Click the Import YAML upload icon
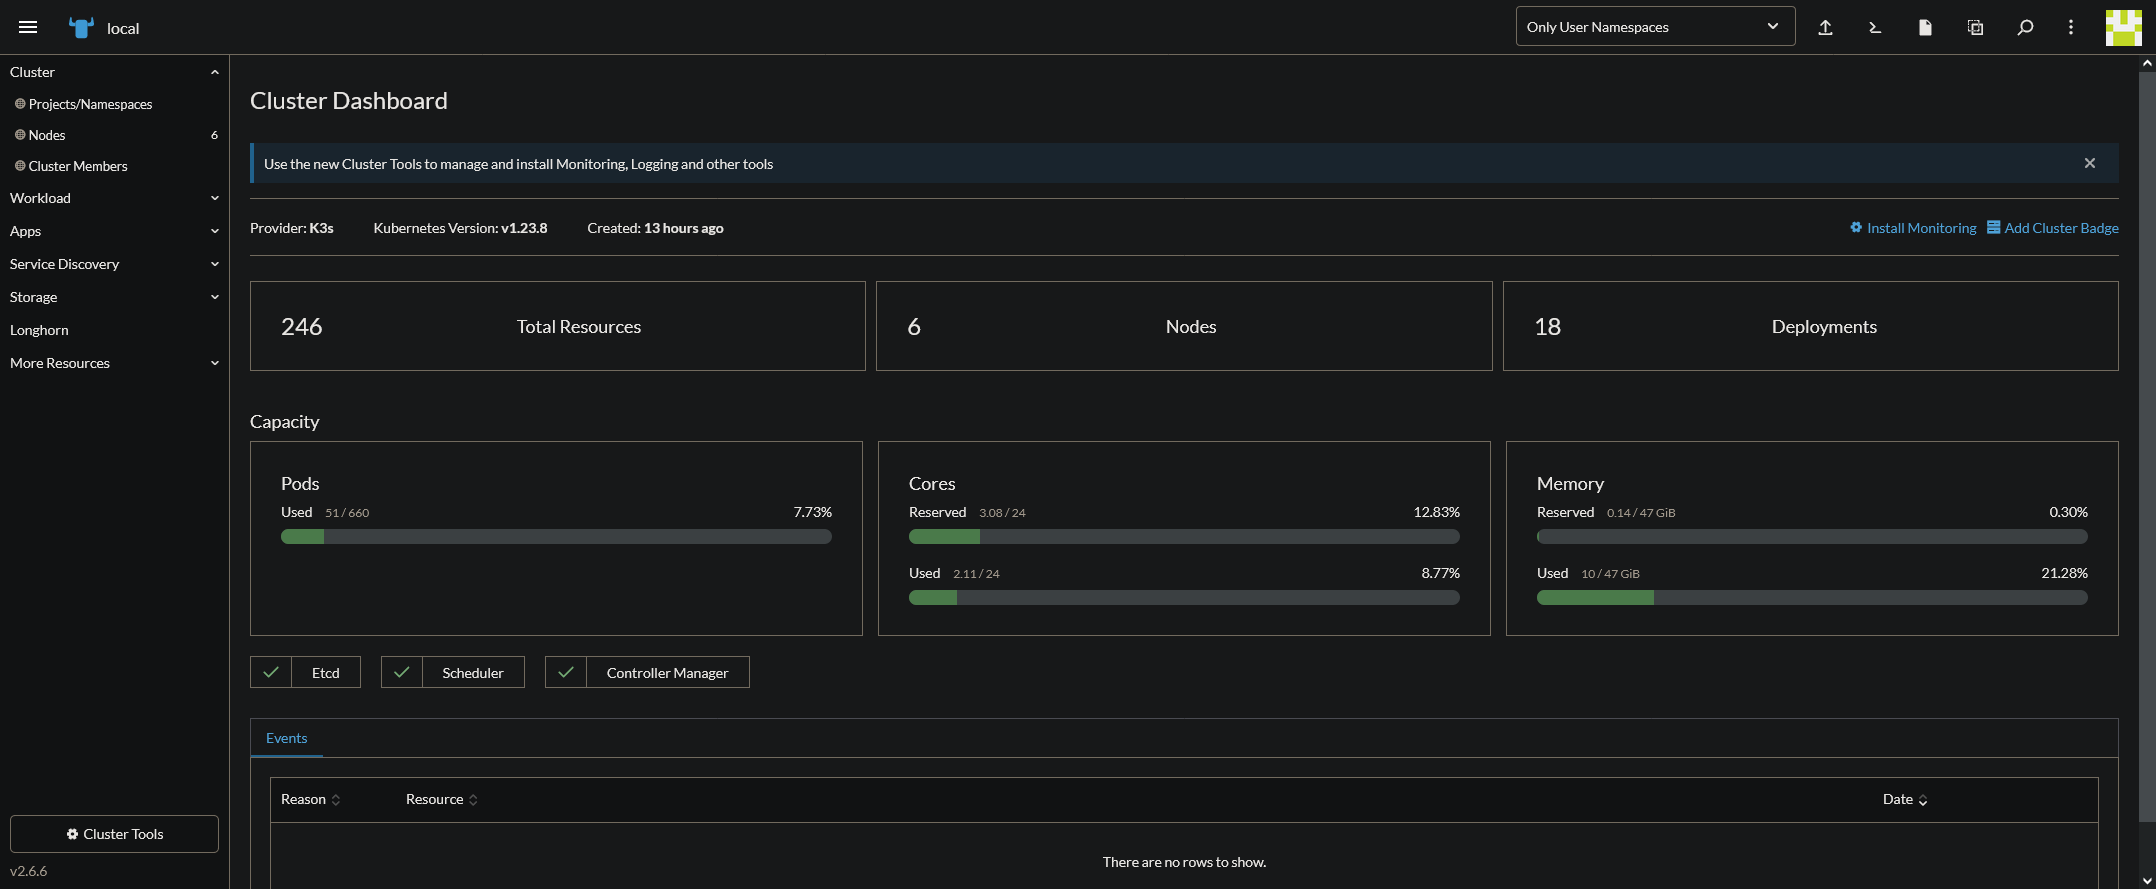The image size is (2156, 889). pyautogui.click(x=1825, y=27)
